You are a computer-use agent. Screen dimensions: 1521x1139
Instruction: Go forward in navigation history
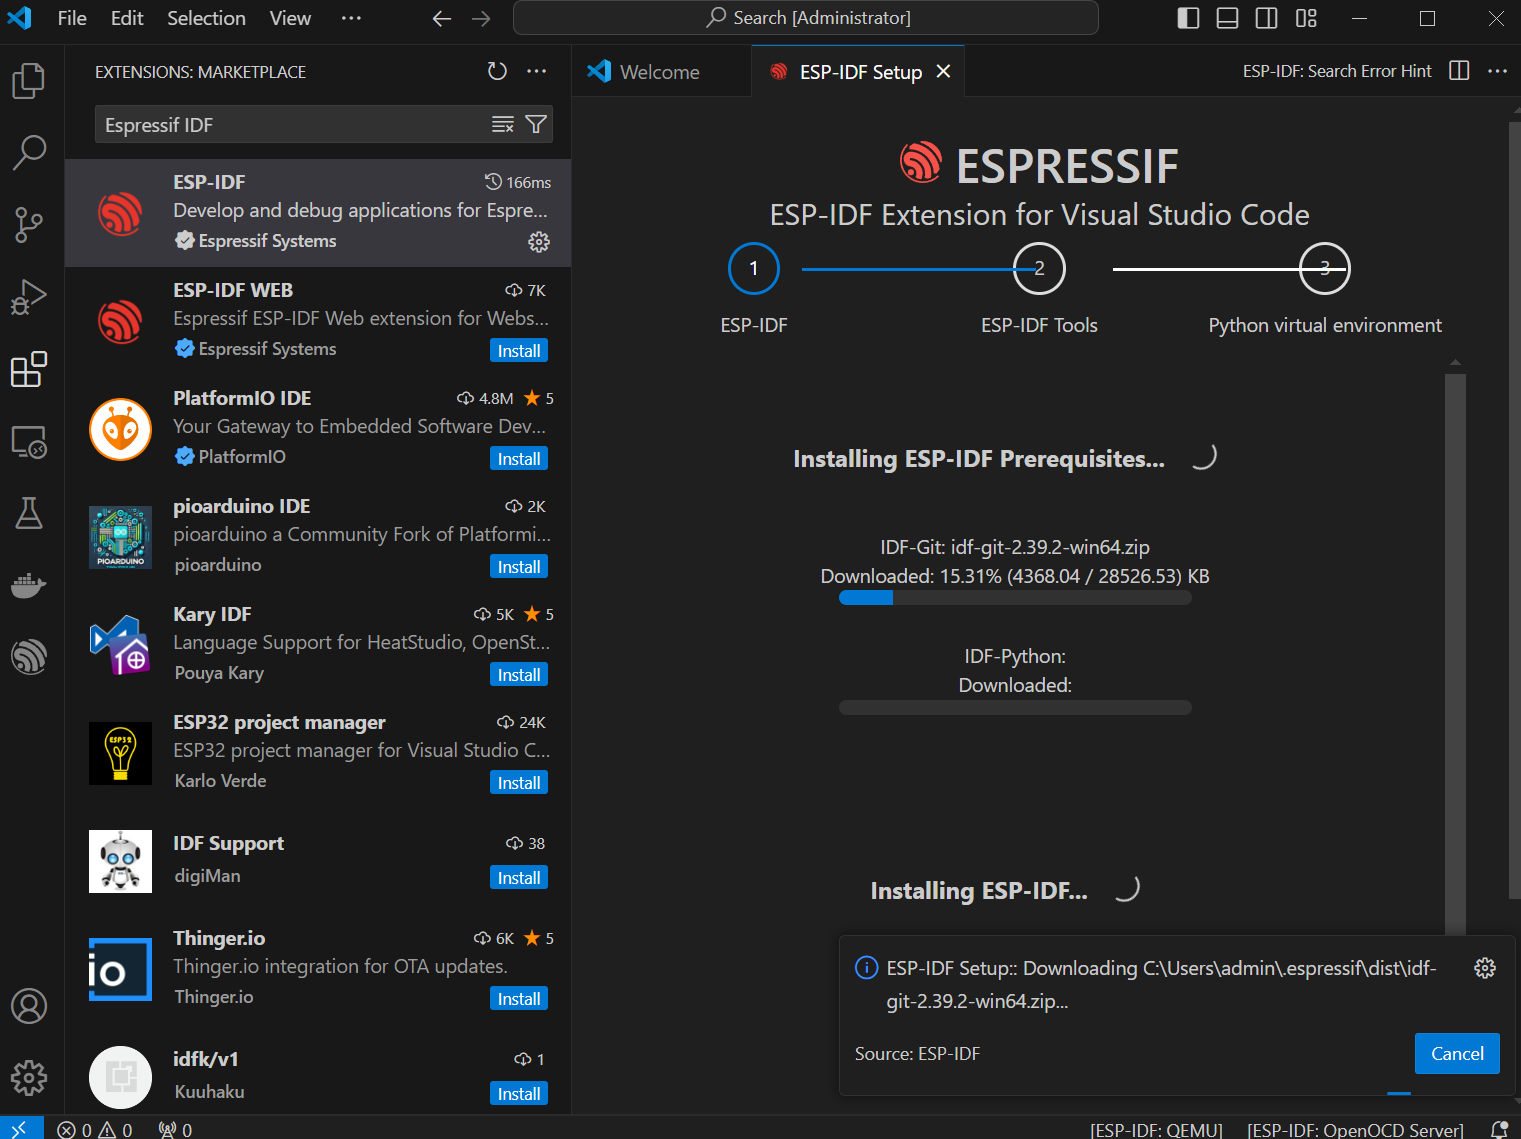click(x=481, y=19)
